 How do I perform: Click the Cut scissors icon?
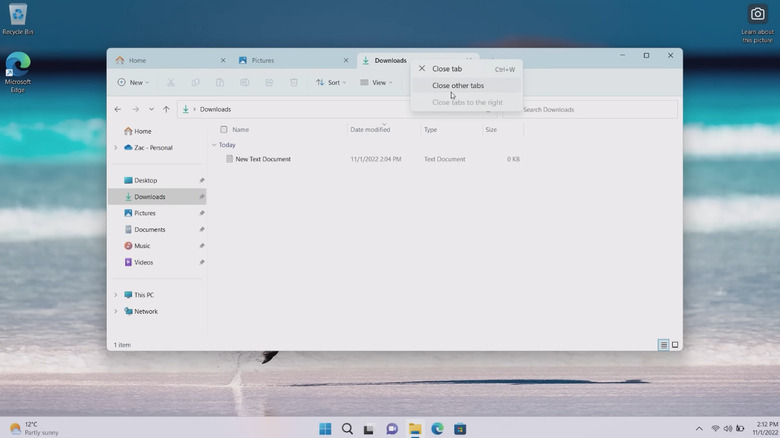tap(171, 83)
